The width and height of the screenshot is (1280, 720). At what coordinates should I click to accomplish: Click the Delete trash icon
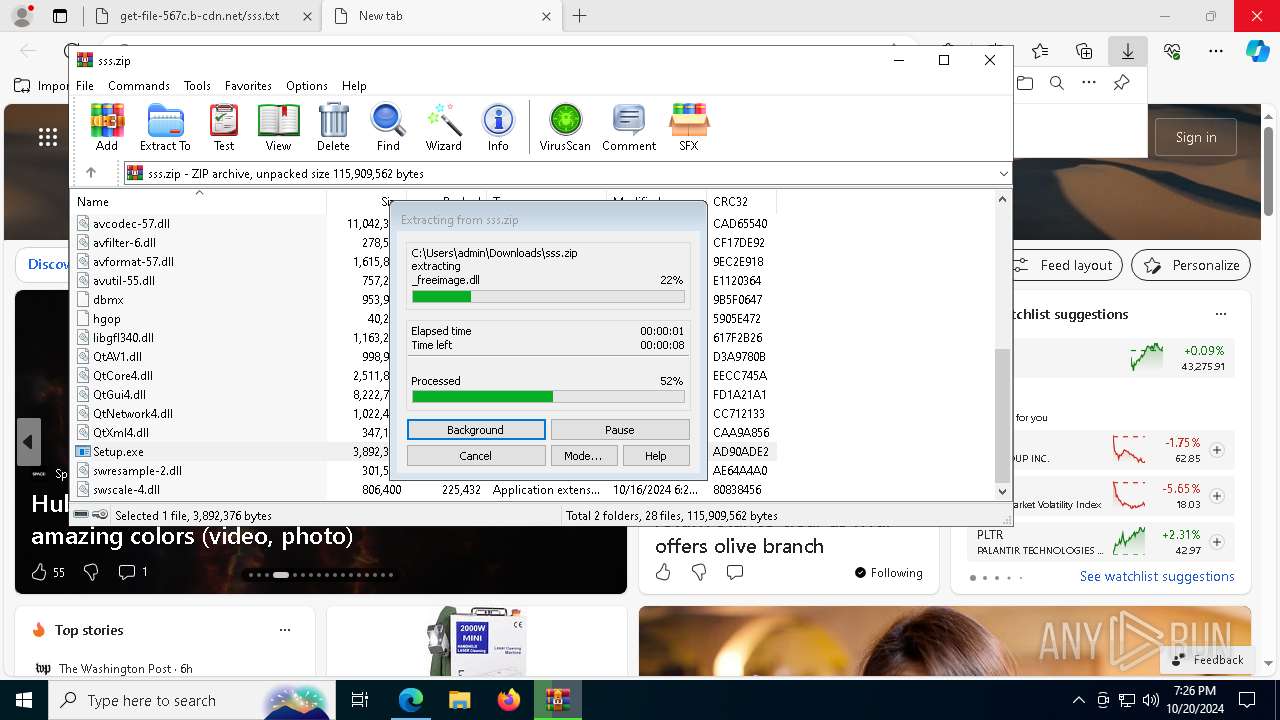pyautogui.click(x=333, y=127)
